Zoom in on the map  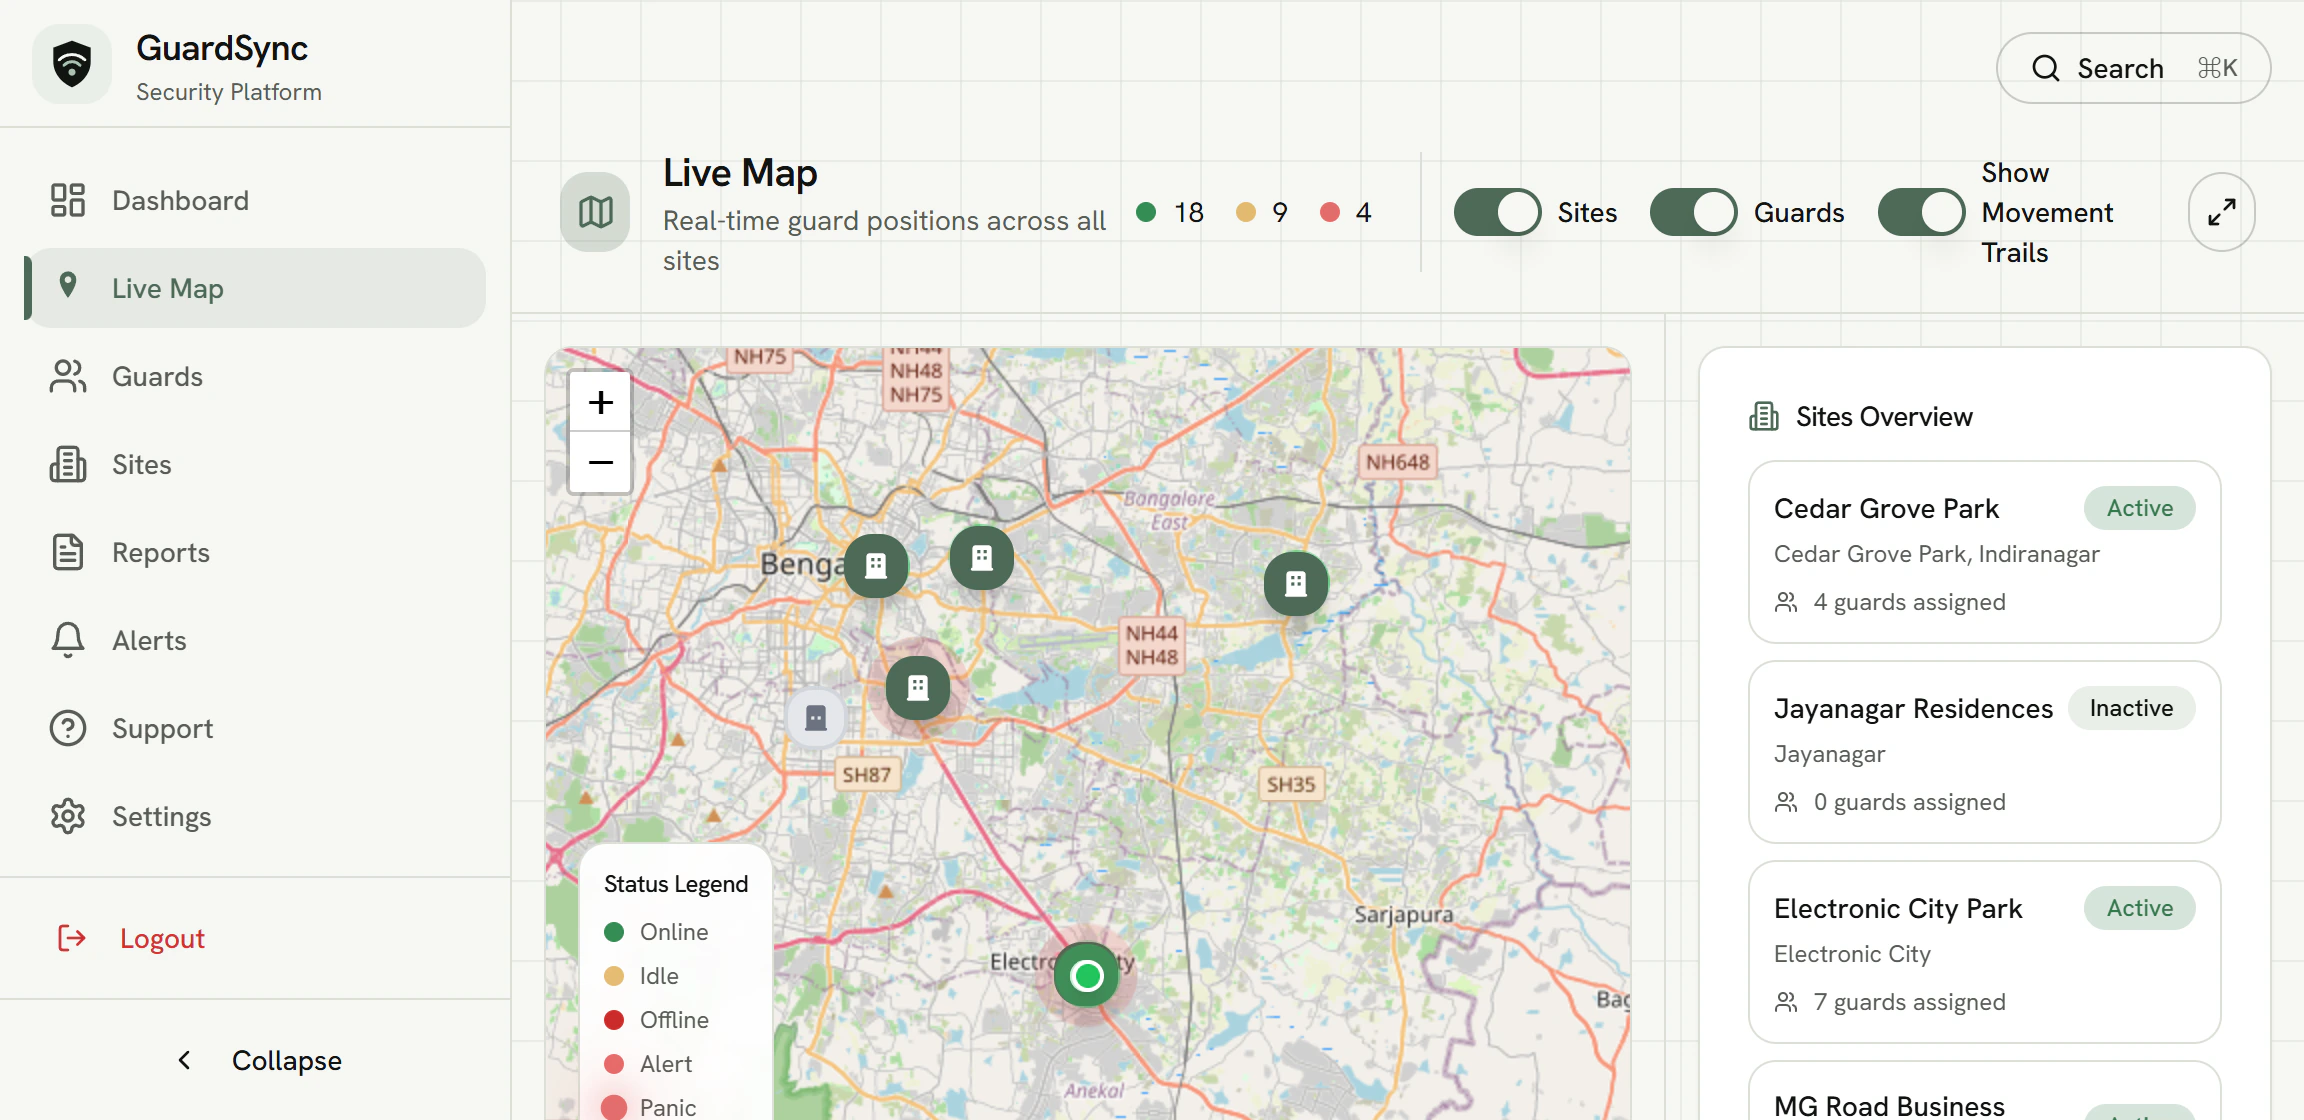[x=600, y=402]
